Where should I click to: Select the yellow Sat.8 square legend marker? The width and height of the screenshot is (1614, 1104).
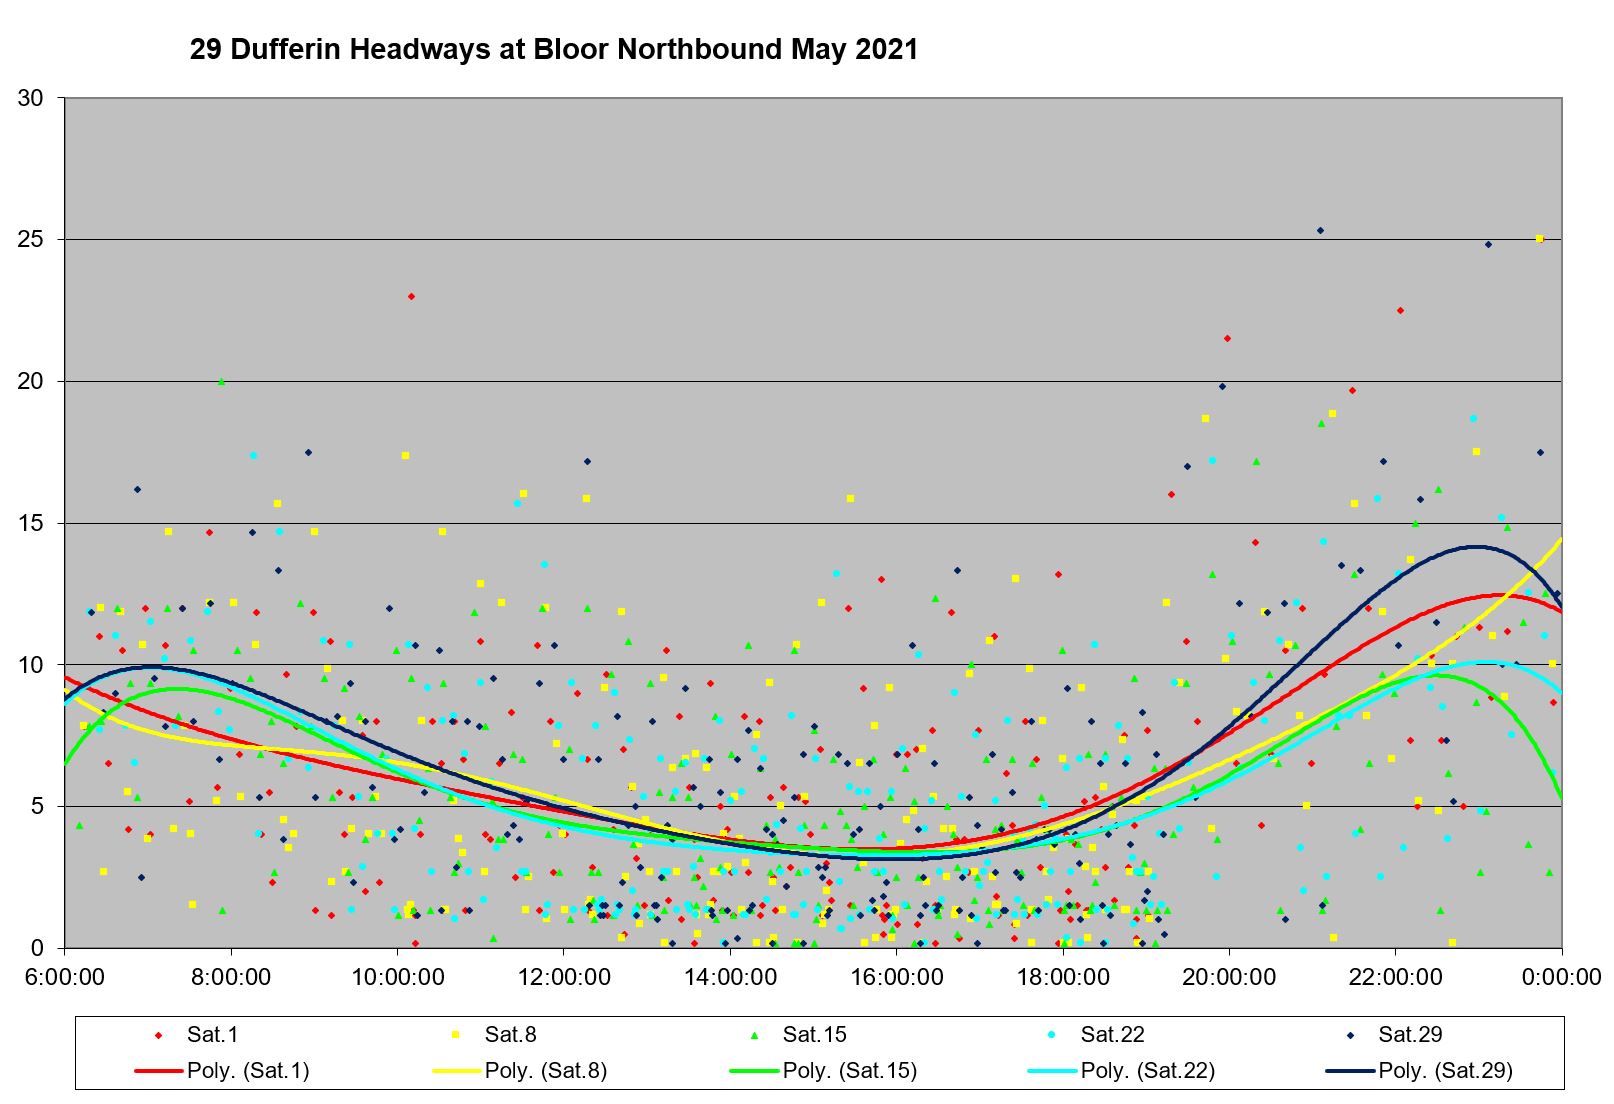point(457,1035)
